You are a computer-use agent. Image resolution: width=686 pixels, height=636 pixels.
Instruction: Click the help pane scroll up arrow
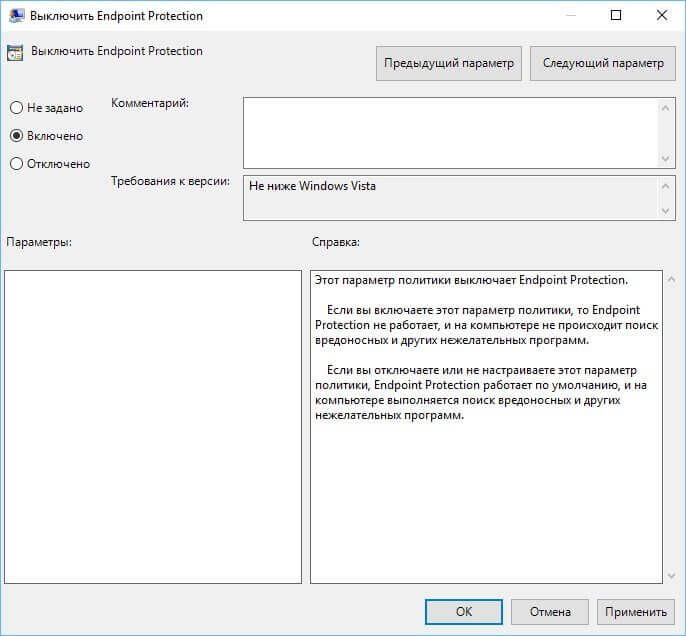pyautogui.click(x=672, y=279)
